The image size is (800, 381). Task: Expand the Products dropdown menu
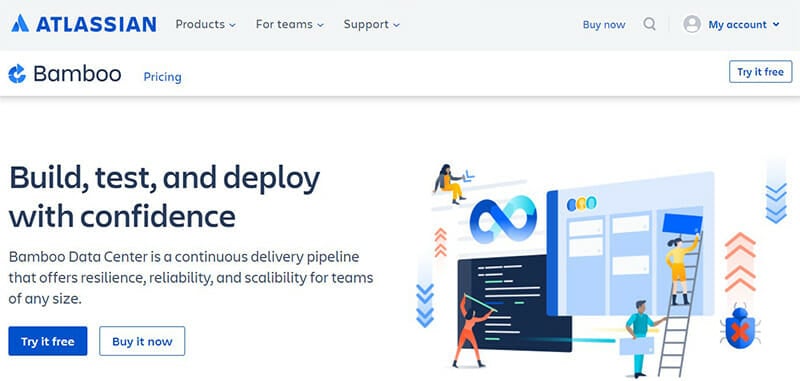click(206, 24)
